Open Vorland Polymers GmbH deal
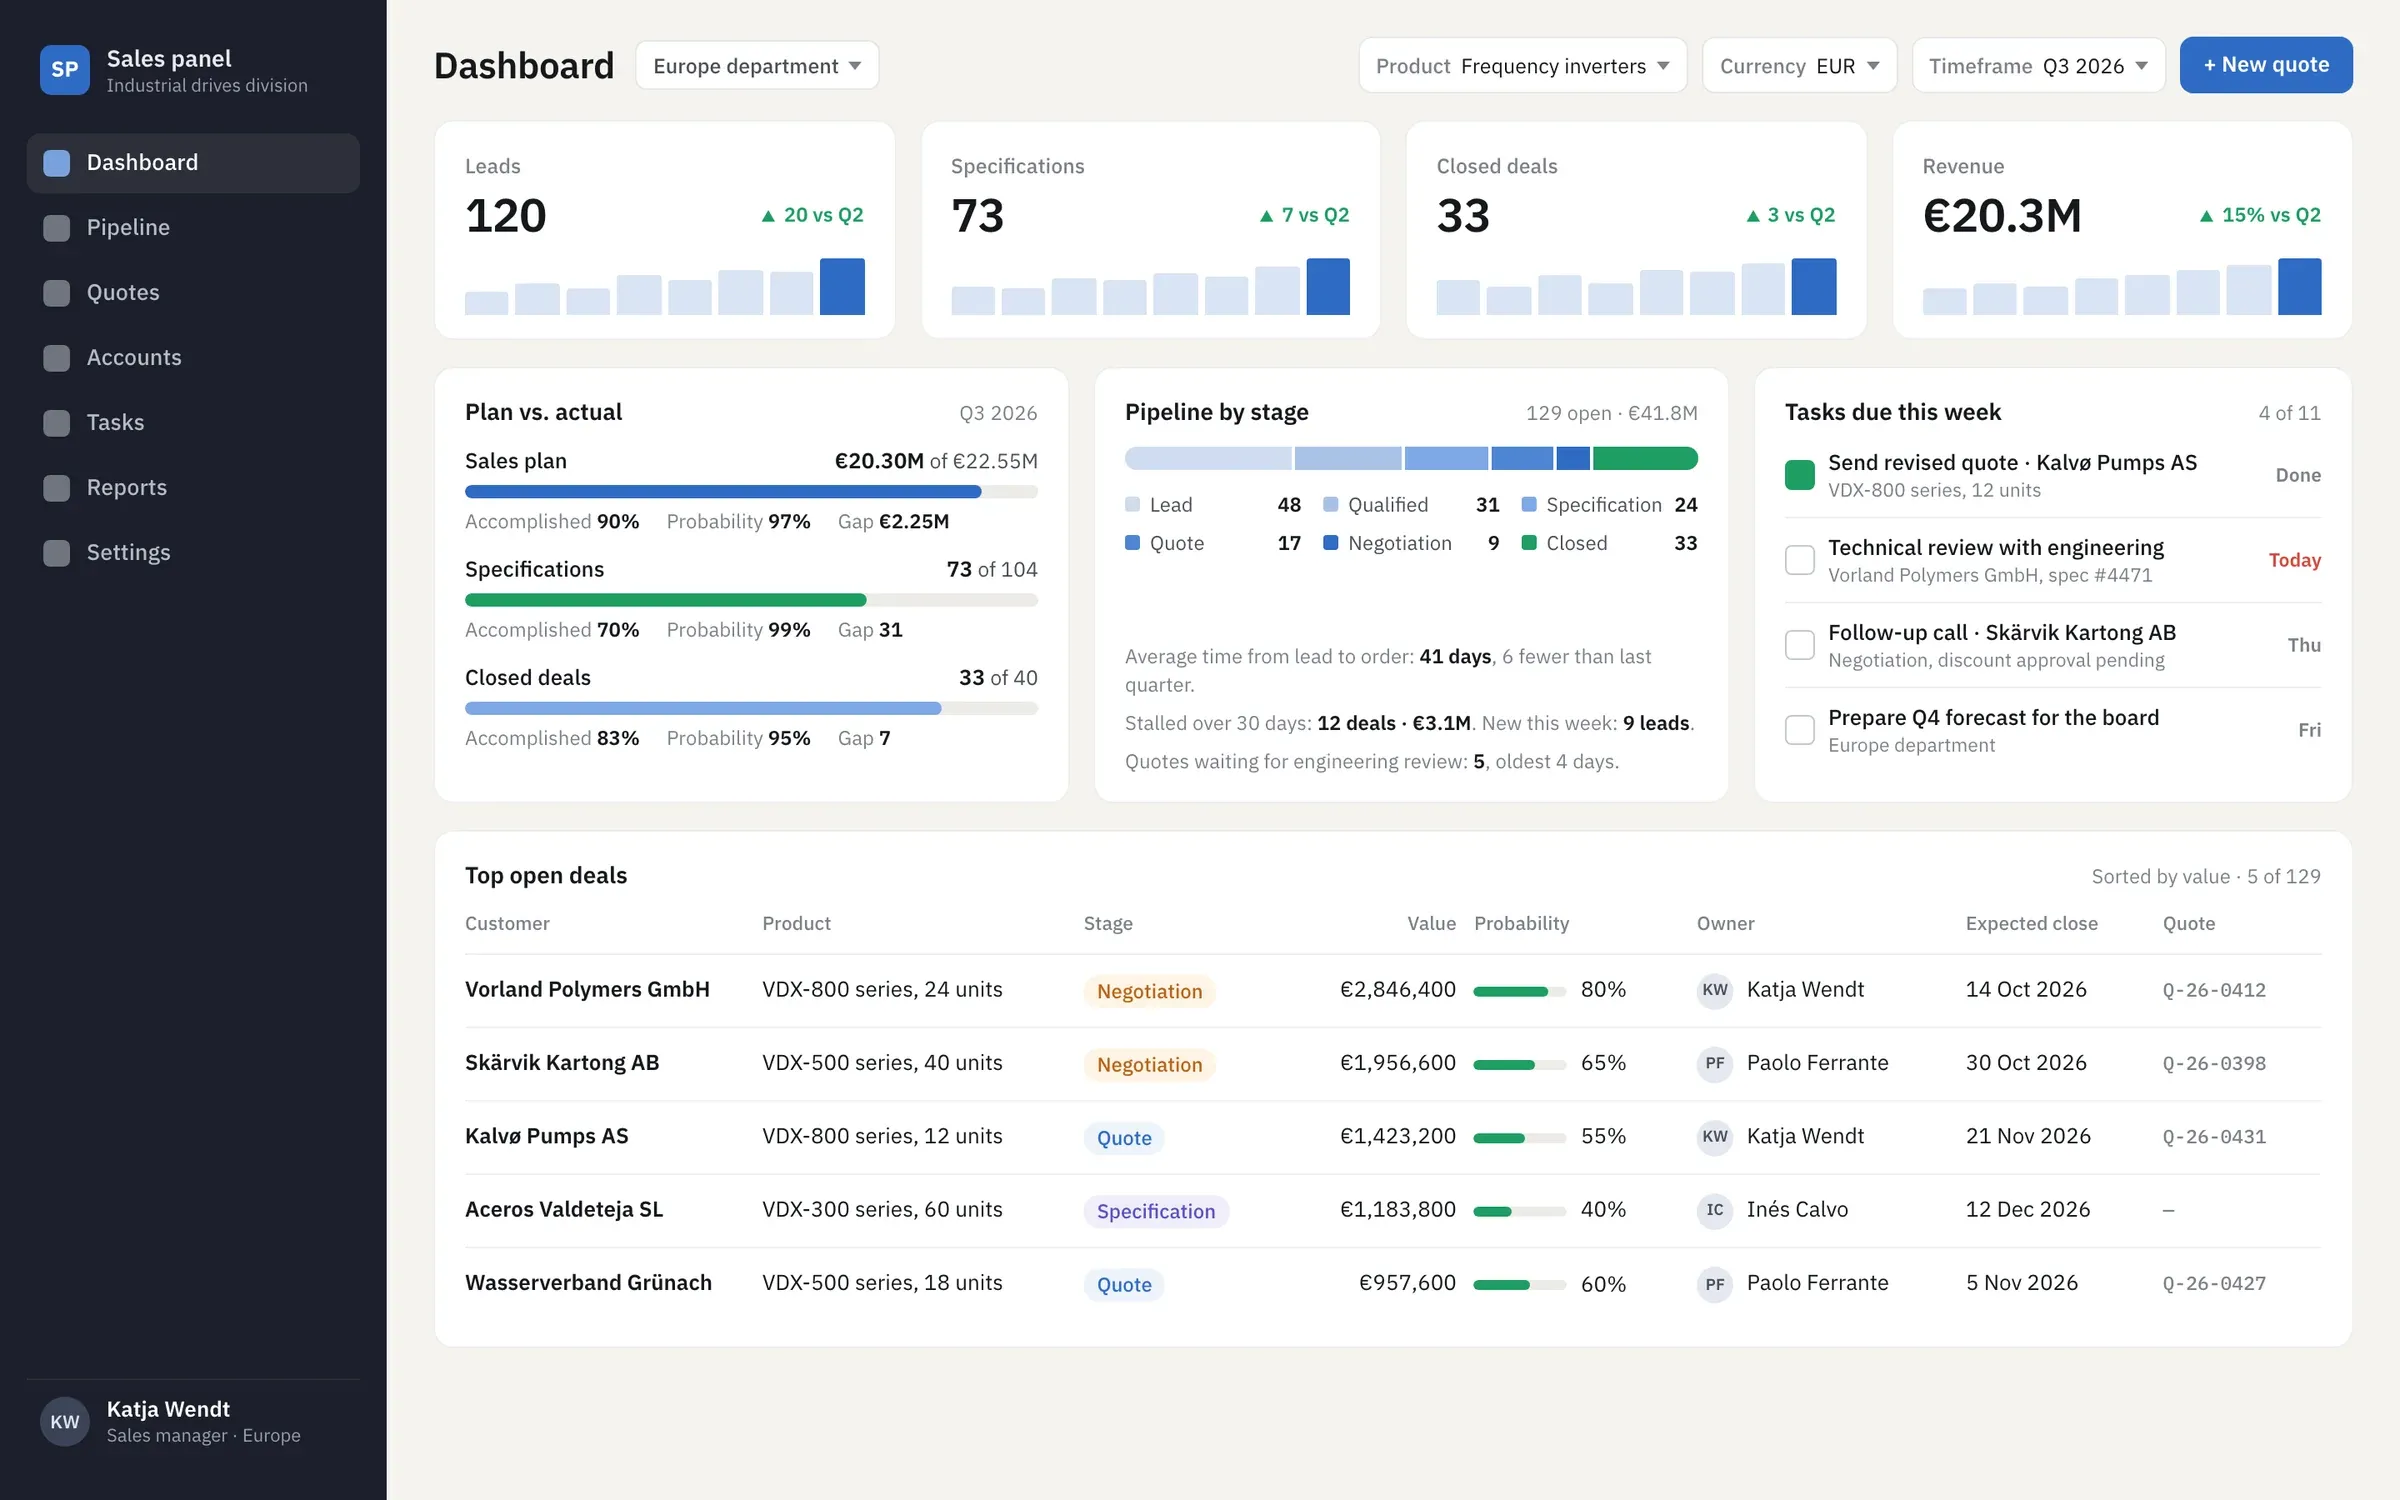Viewport: 2400px width, 1500px height. (x=587, y=990)
